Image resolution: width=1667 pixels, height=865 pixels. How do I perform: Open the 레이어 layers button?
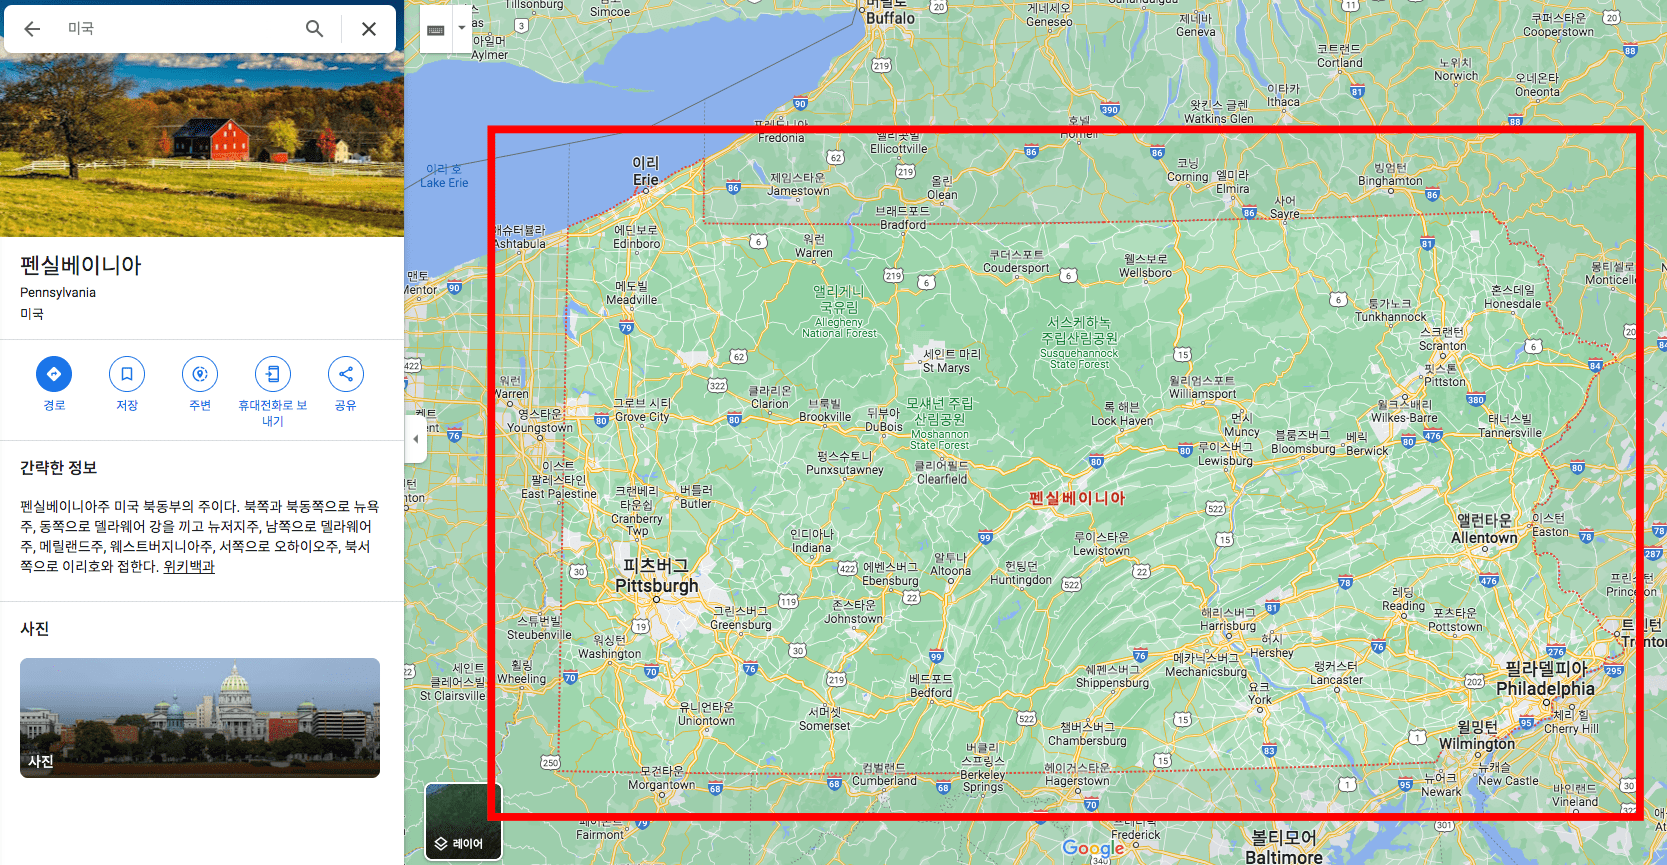click(463, 821)
